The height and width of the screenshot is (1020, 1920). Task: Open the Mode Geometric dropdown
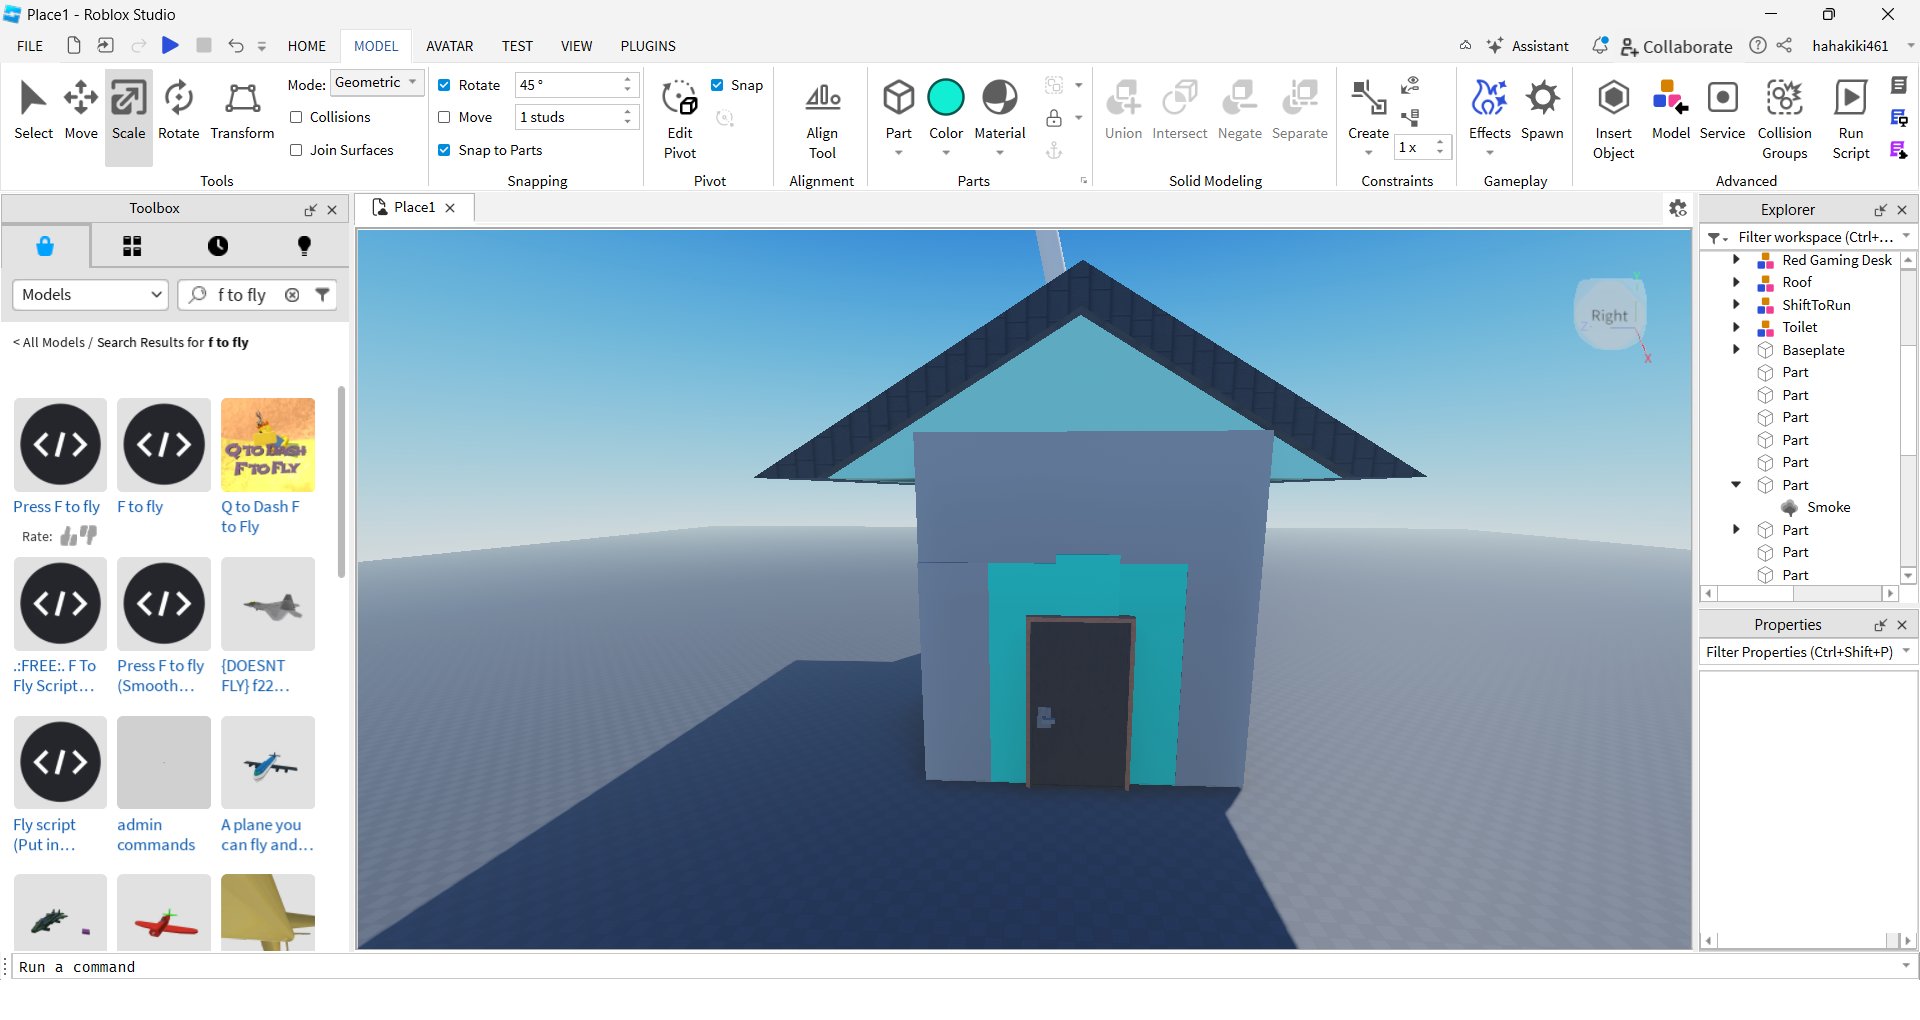click(377, 83)
